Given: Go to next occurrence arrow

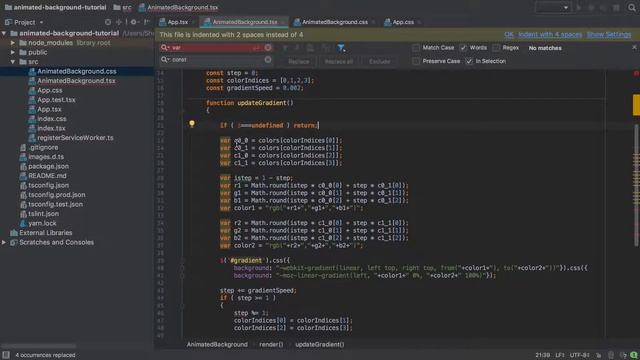Looking at the screenshot, I should tap(297, 48).
